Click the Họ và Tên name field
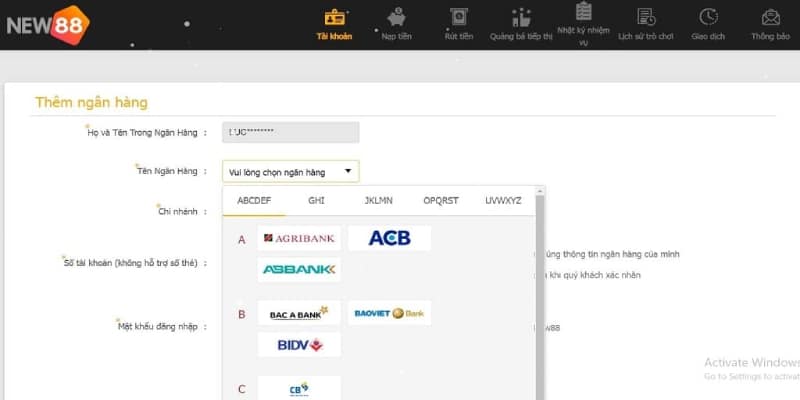The width and height of the screenshot is (800, 400). click(x=290, y=132)
